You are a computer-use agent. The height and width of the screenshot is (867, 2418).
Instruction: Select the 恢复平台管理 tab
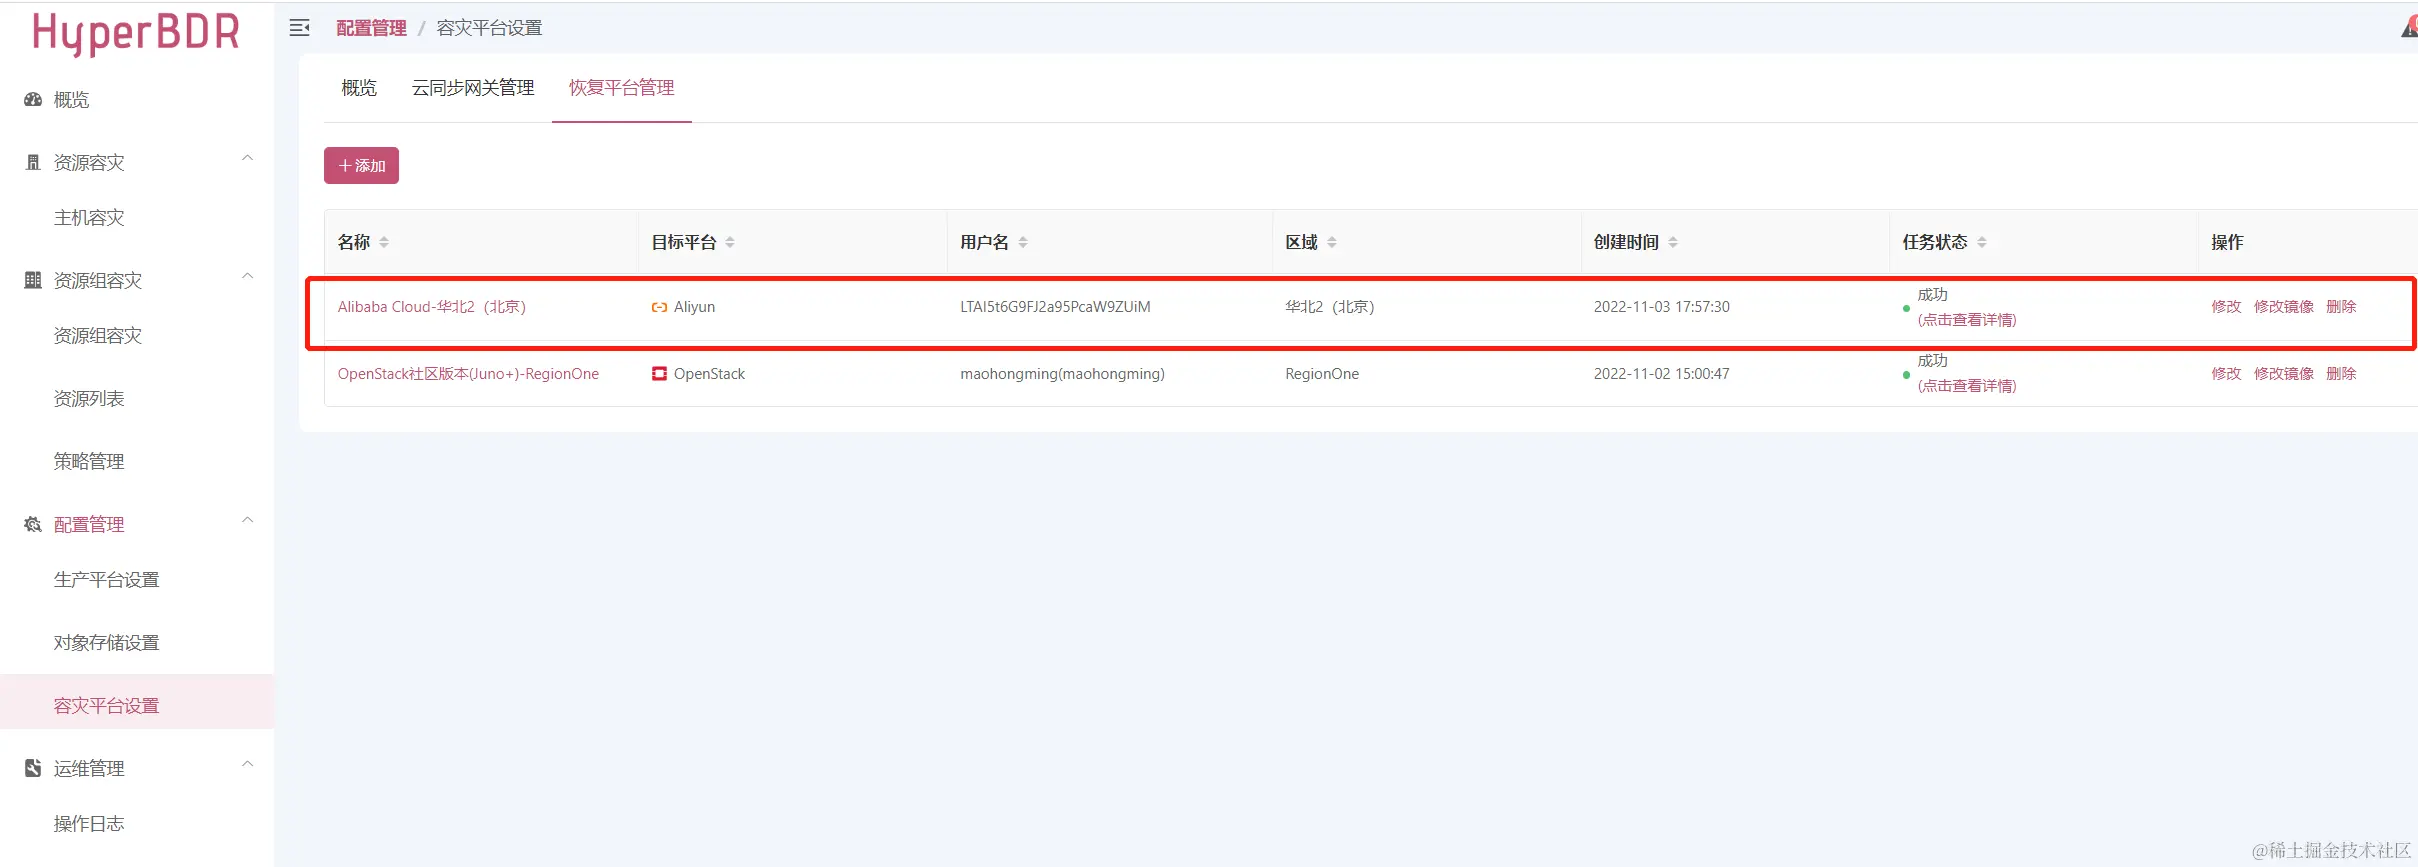[x=622, y=88]
